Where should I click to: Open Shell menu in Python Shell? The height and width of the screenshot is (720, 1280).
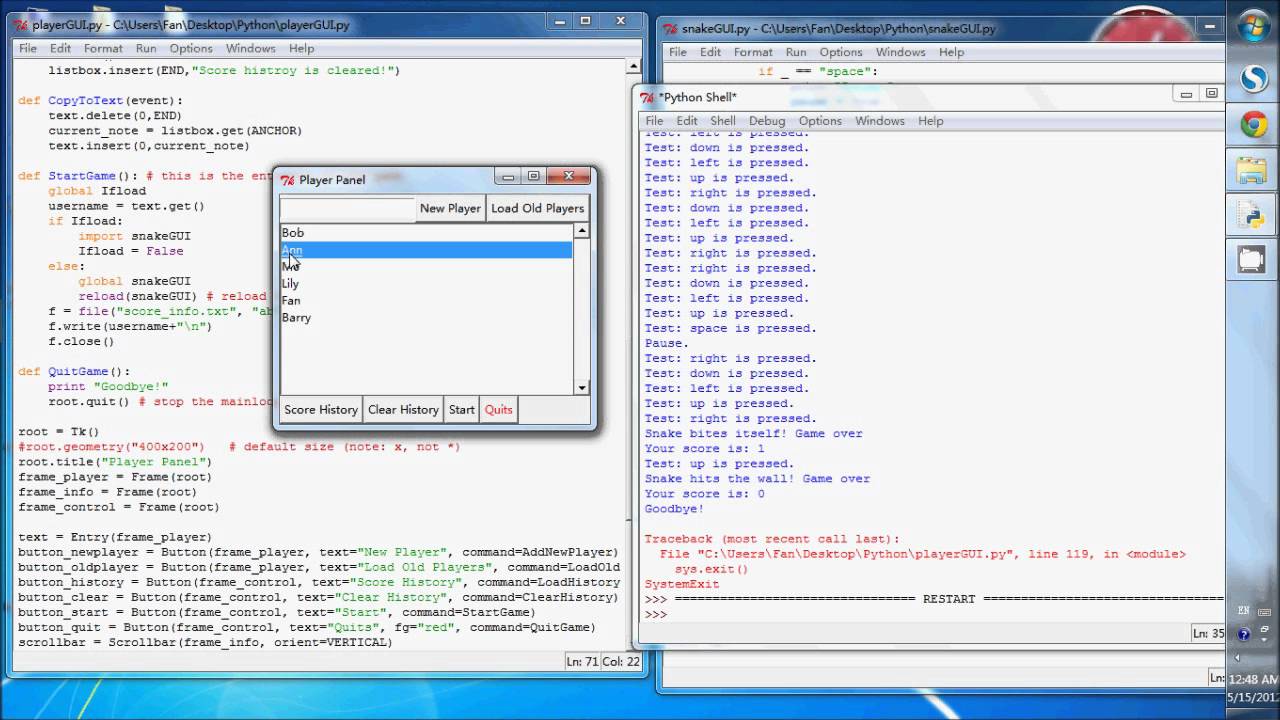point(723,121)
